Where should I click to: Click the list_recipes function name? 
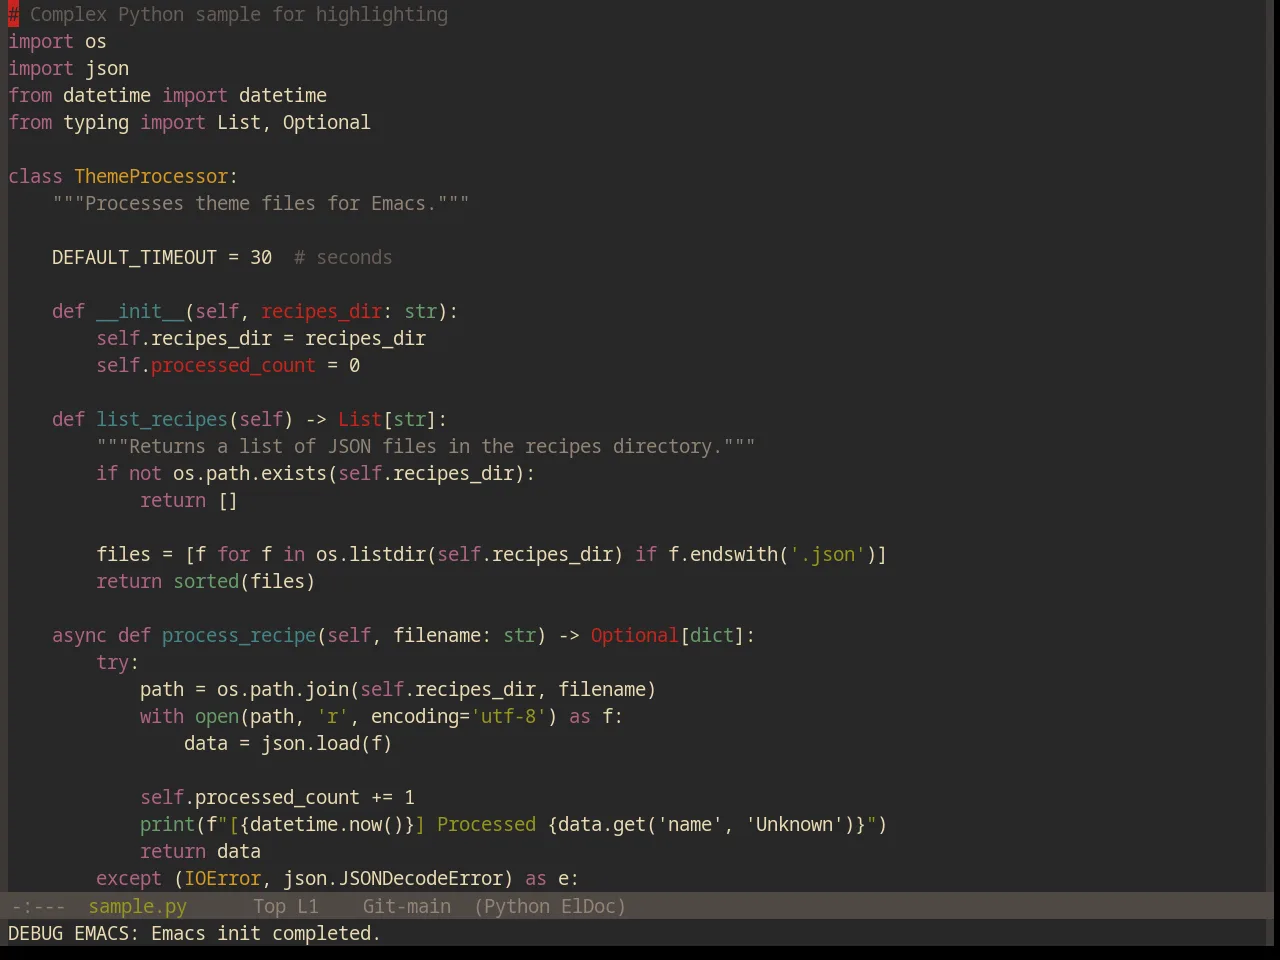point(162,420)
